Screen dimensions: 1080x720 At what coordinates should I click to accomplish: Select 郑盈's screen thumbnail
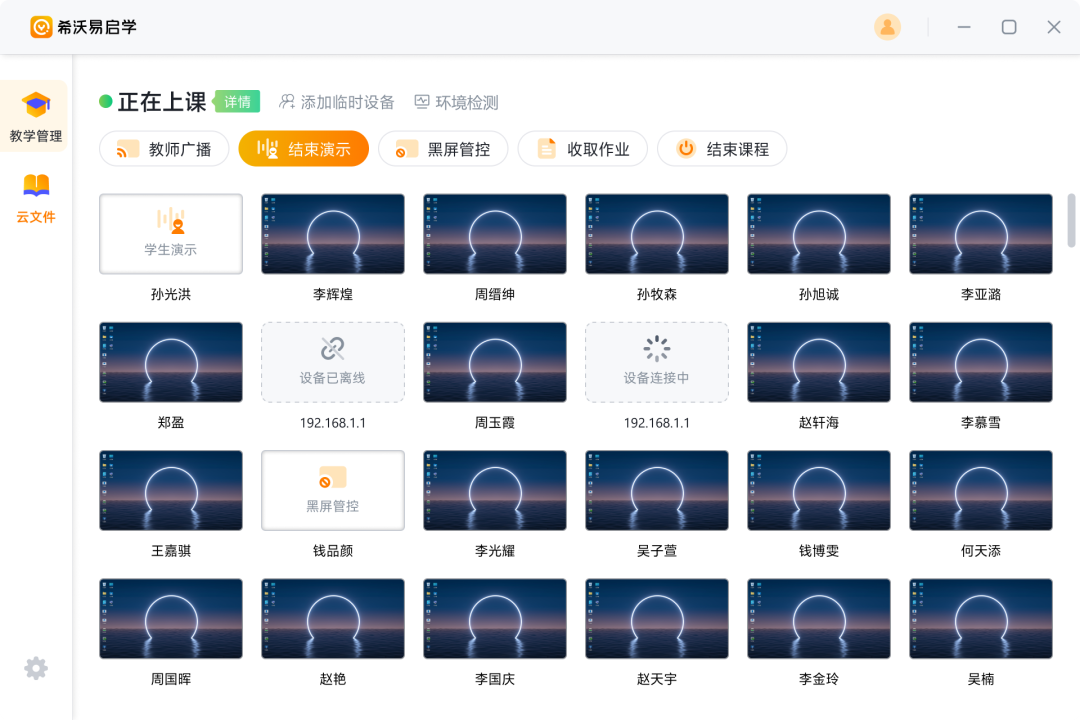click(x=171, y=362)
